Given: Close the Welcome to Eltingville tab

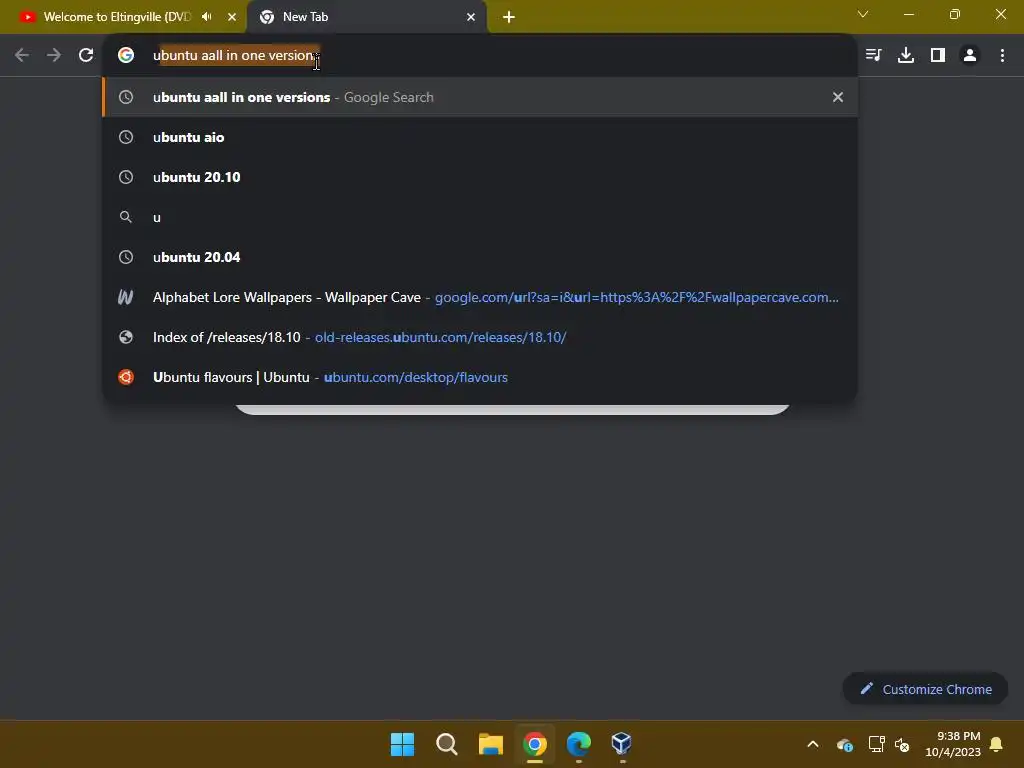Looking at the screenshot, I should (232, 17).
